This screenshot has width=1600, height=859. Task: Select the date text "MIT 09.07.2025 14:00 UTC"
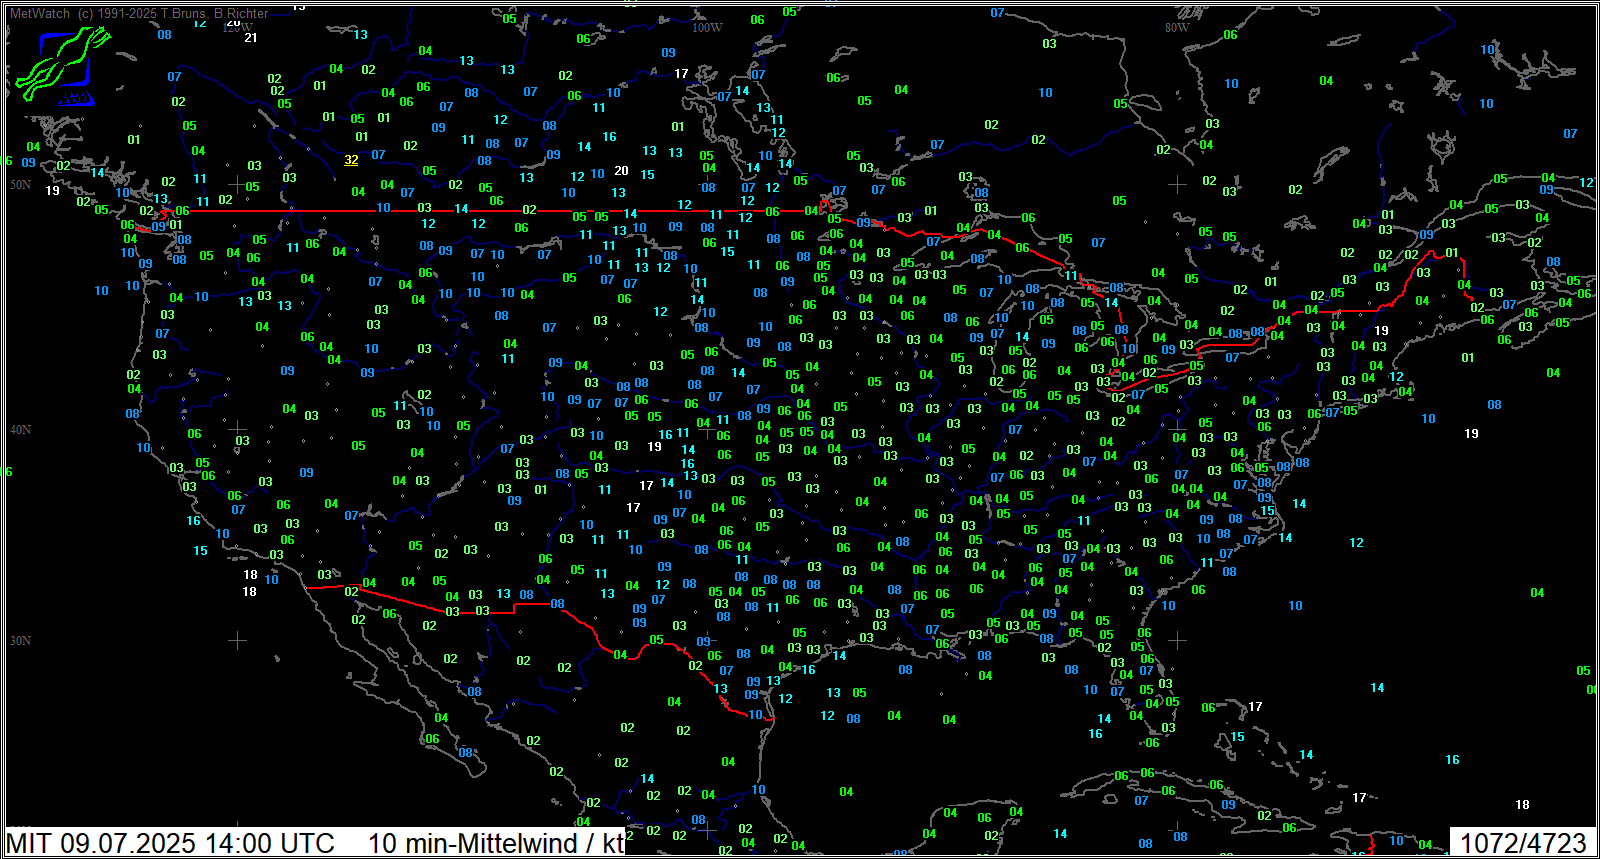(171, 843)
